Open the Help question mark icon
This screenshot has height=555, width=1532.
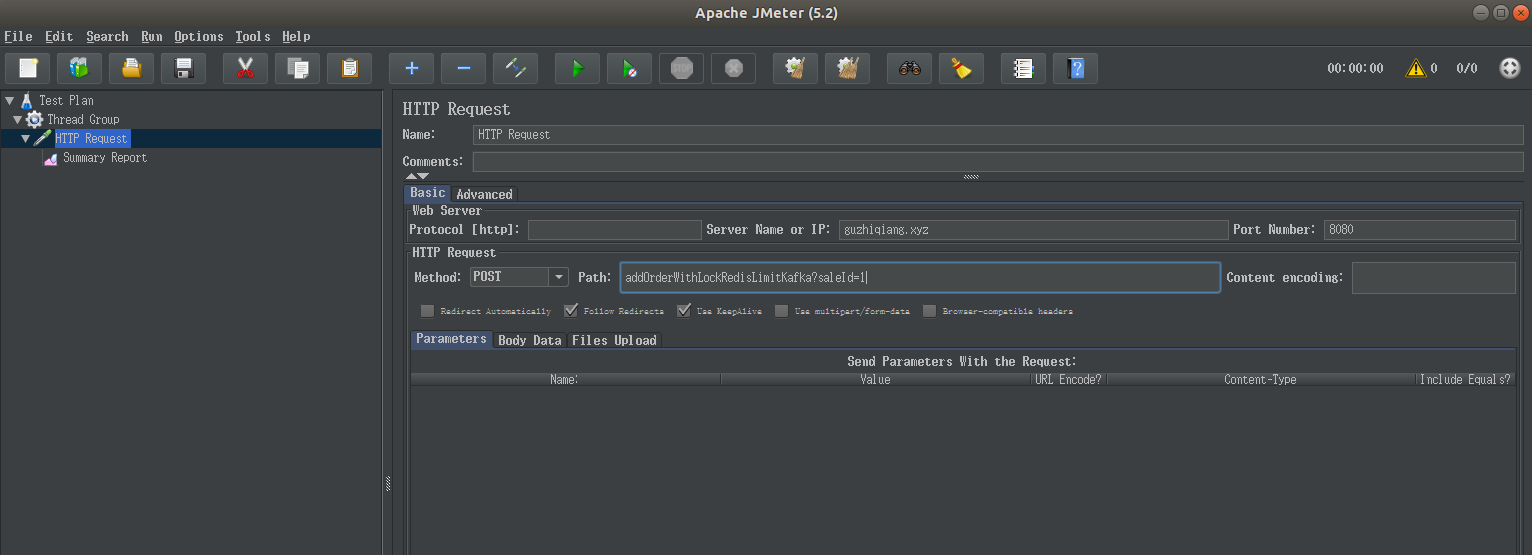click(1075, 68)
